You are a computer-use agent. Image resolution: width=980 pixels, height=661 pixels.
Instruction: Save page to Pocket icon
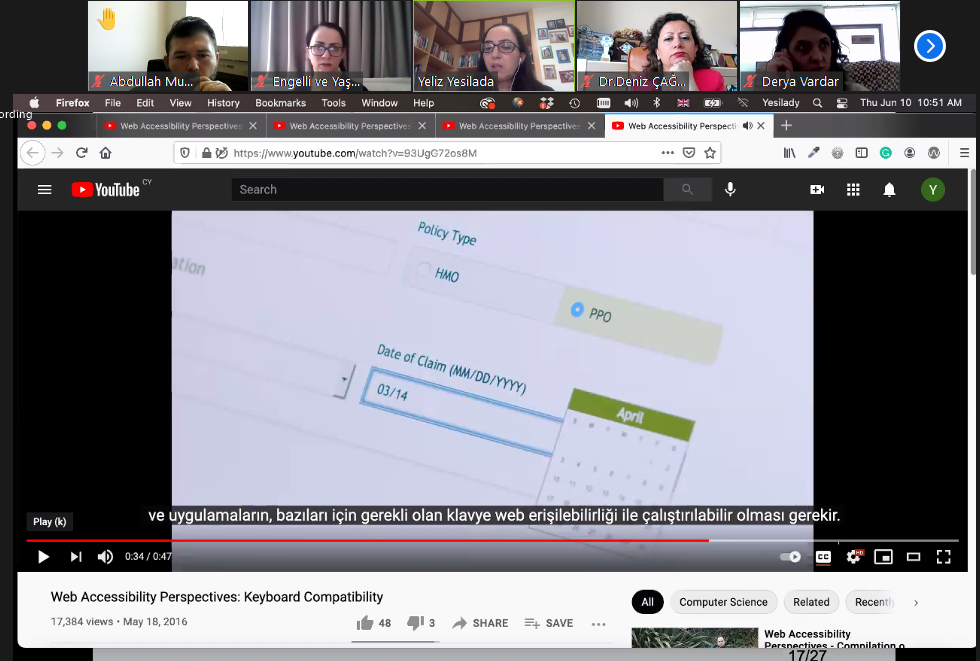[689, 152]
